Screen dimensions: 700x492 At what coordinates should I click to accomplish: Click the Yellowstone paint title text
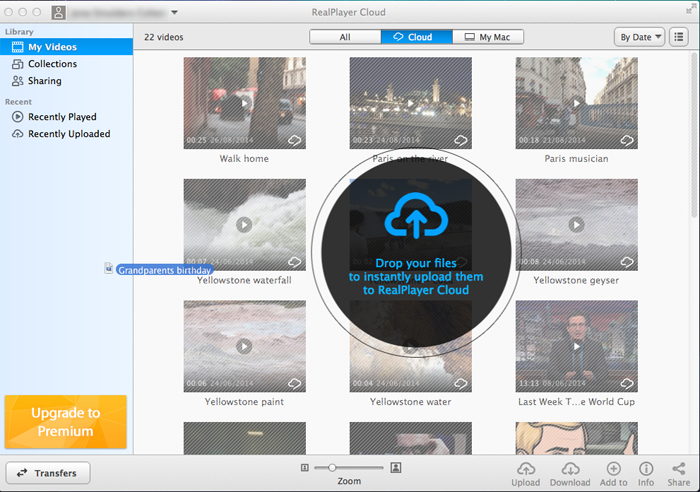click(x=244, y=402)
